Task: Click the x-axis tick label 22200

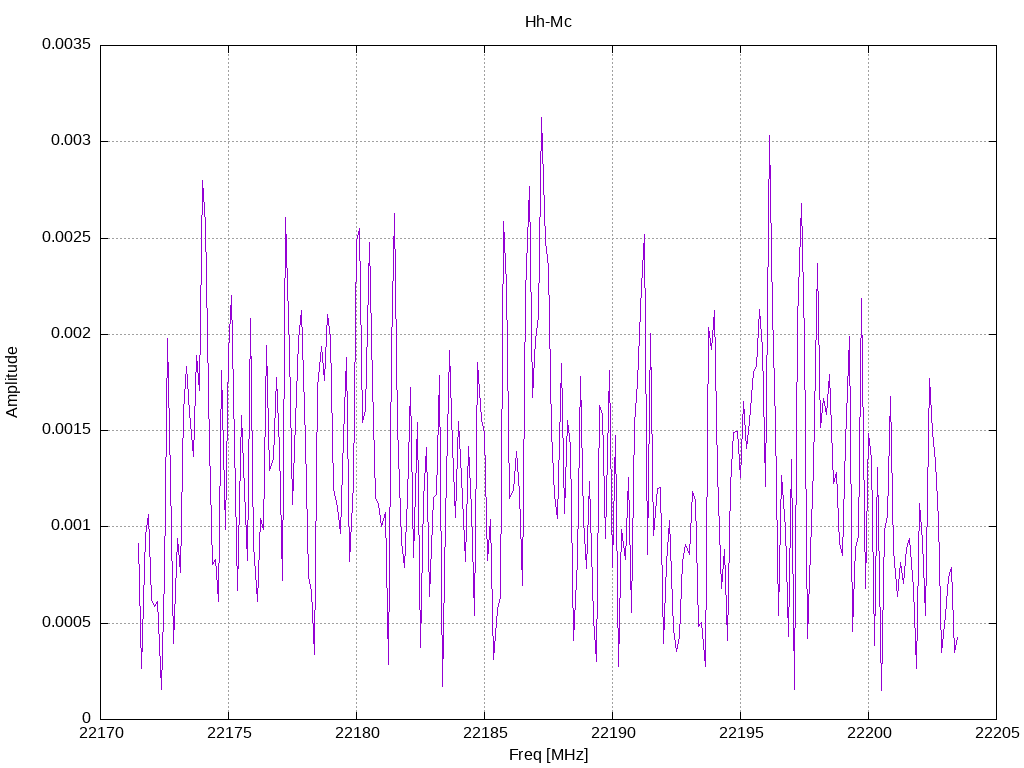Action: pos(869,733)
